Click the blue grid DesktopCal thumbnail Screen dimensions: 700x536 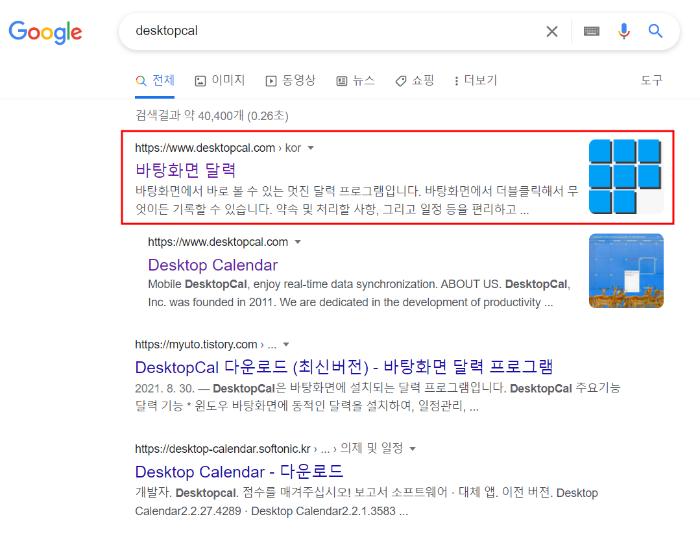pos(626,176)
